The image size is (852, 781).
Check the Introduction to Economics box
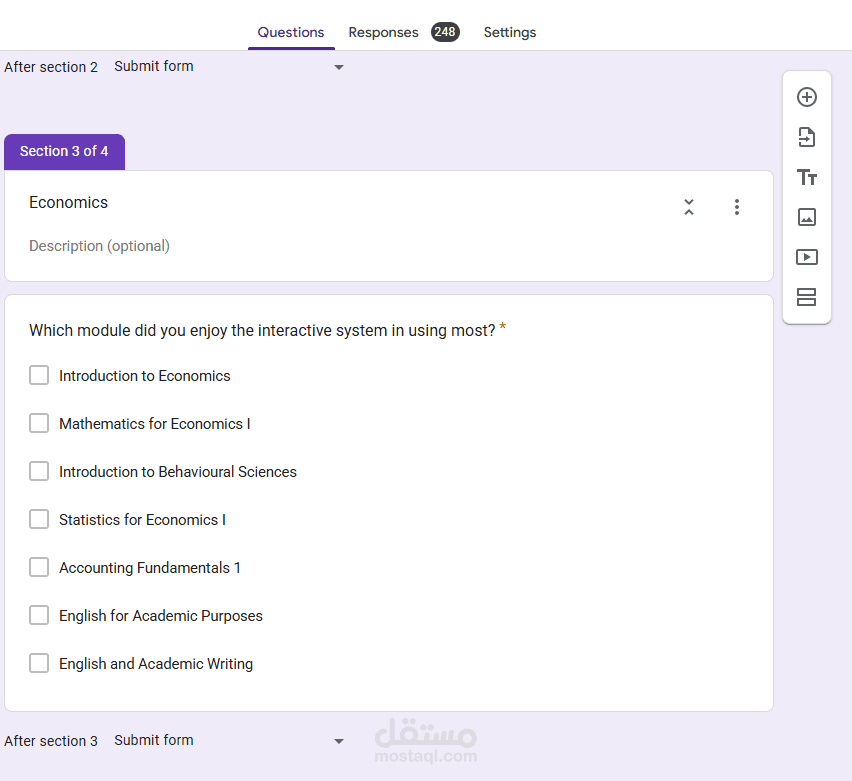pyautogui.click(x=39, y=375)
